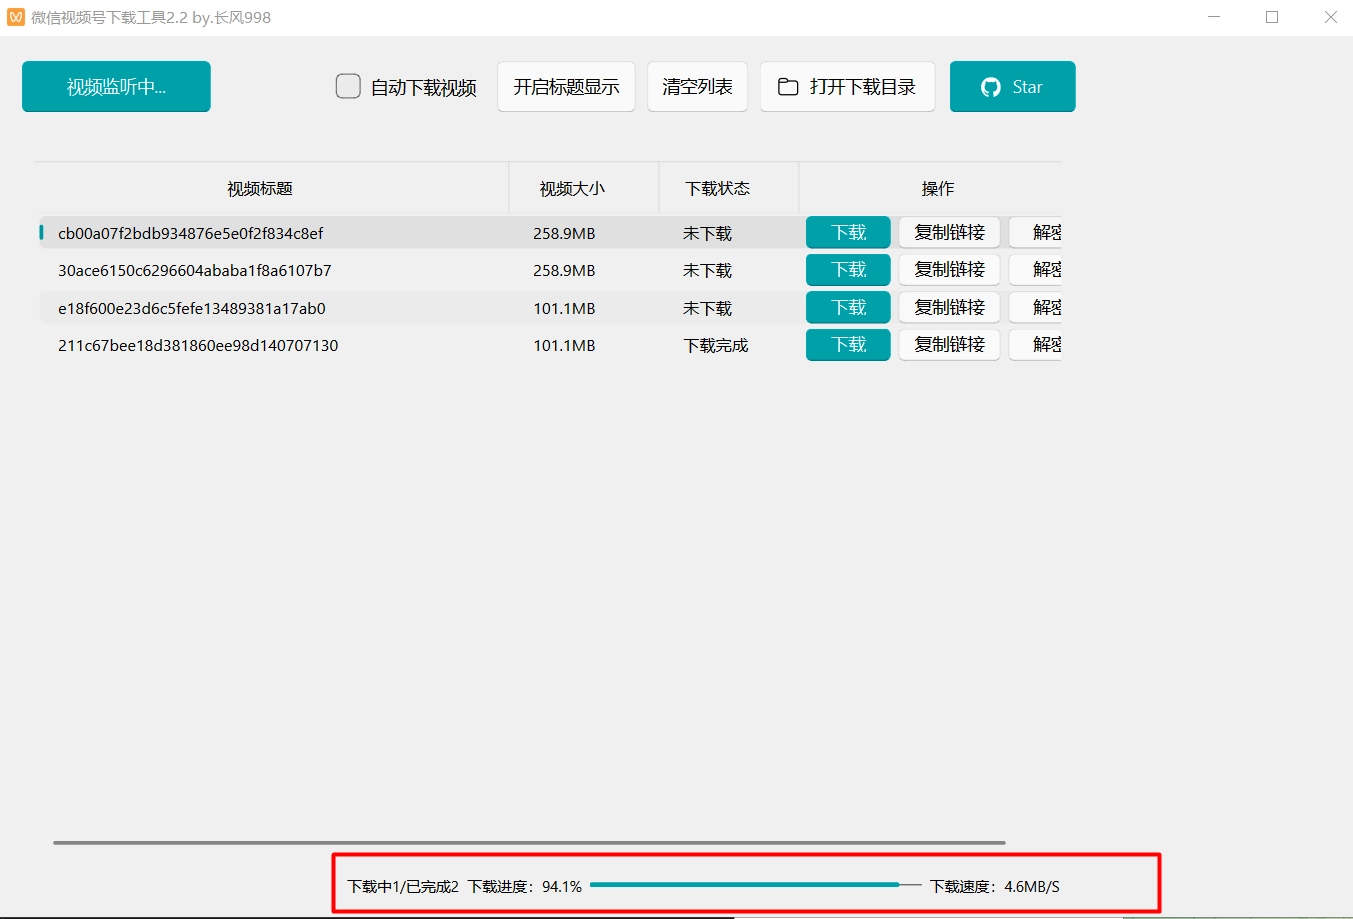The image size is (1353, 919).
Task: Click 101.1MB size in the 211c67bee18d row
Action: [564, 346]
